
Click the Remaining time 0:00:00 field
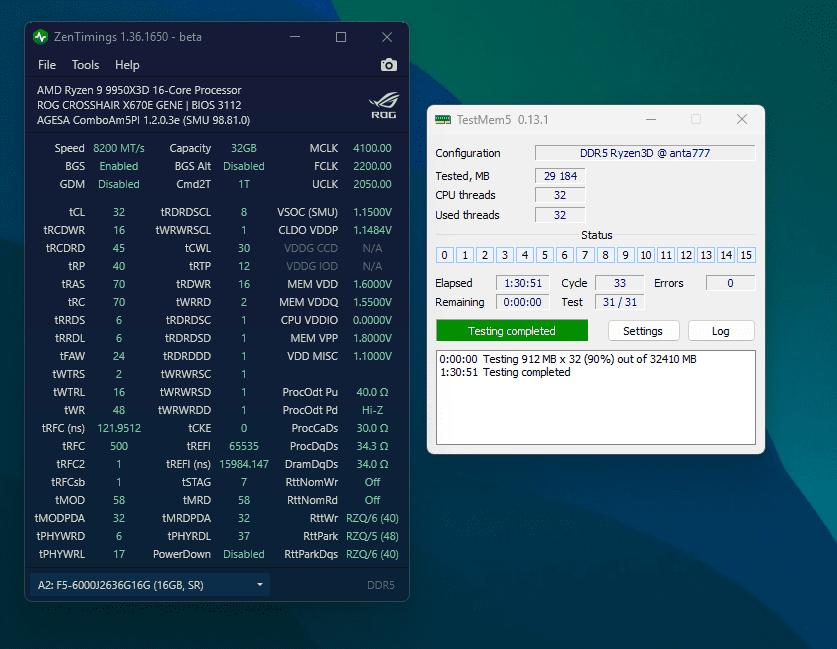point(523,302)
